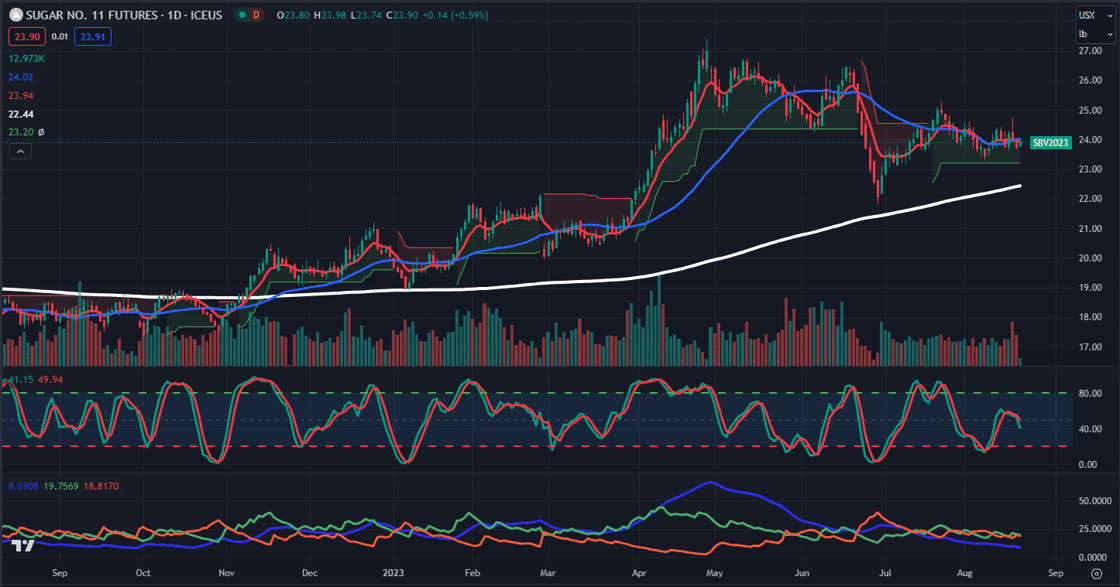Image resolution: width=1120 pixels, height=587 pixels.
Task: Click the Aug label on time axis
Action: (965, 573)
